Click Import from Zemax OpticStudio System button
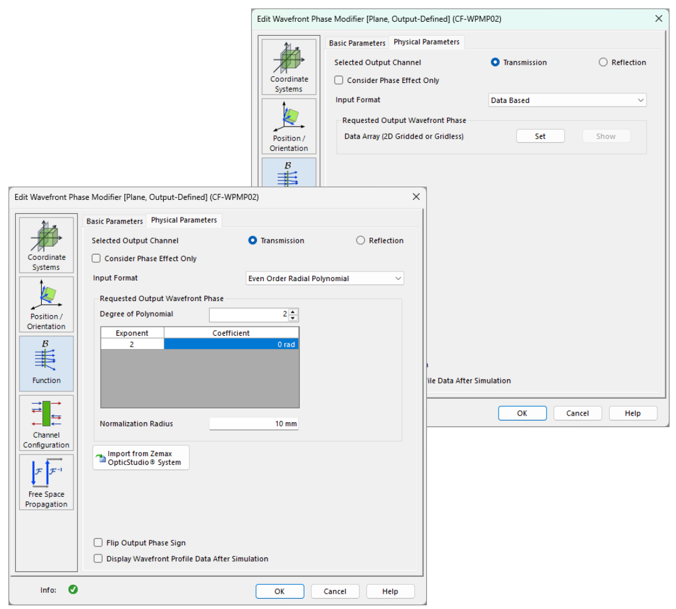The image size is (676, 609). tap(141, 458)
